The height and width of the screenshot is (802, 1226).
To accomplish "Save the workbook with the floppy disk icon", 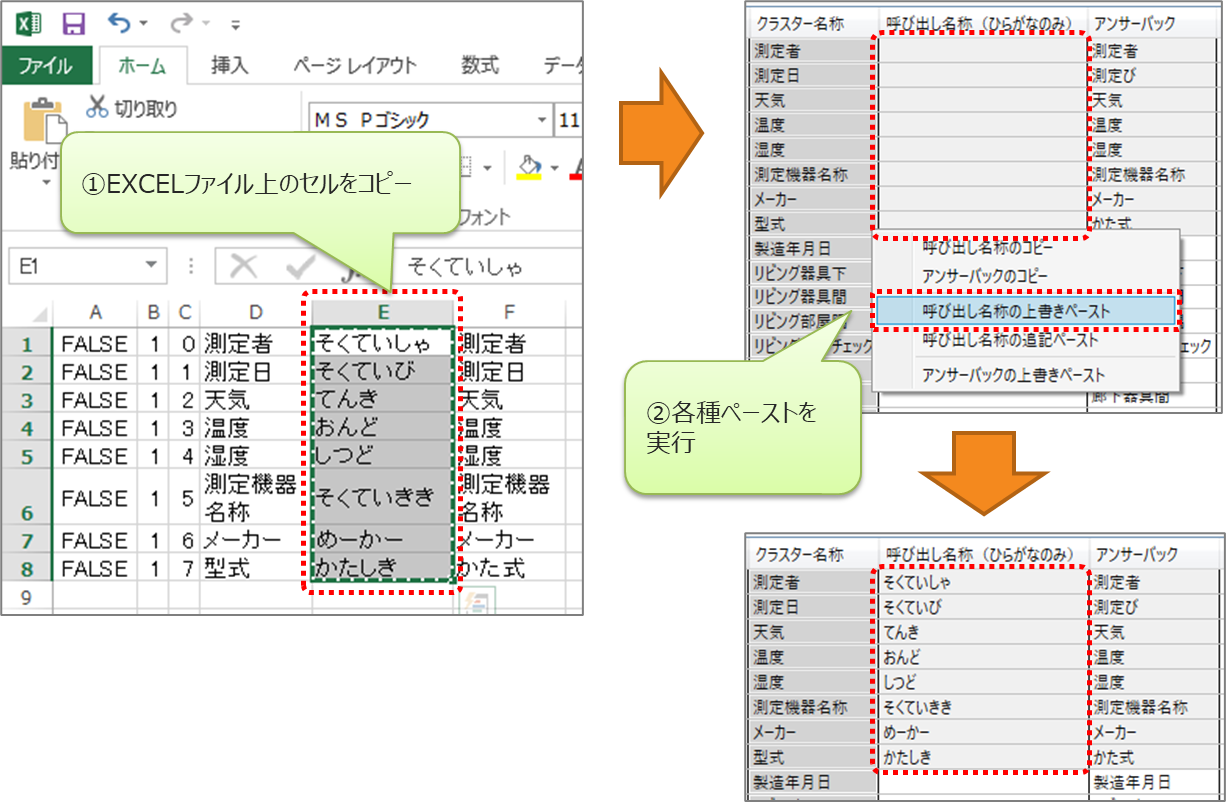I will (x=73, y=23).
